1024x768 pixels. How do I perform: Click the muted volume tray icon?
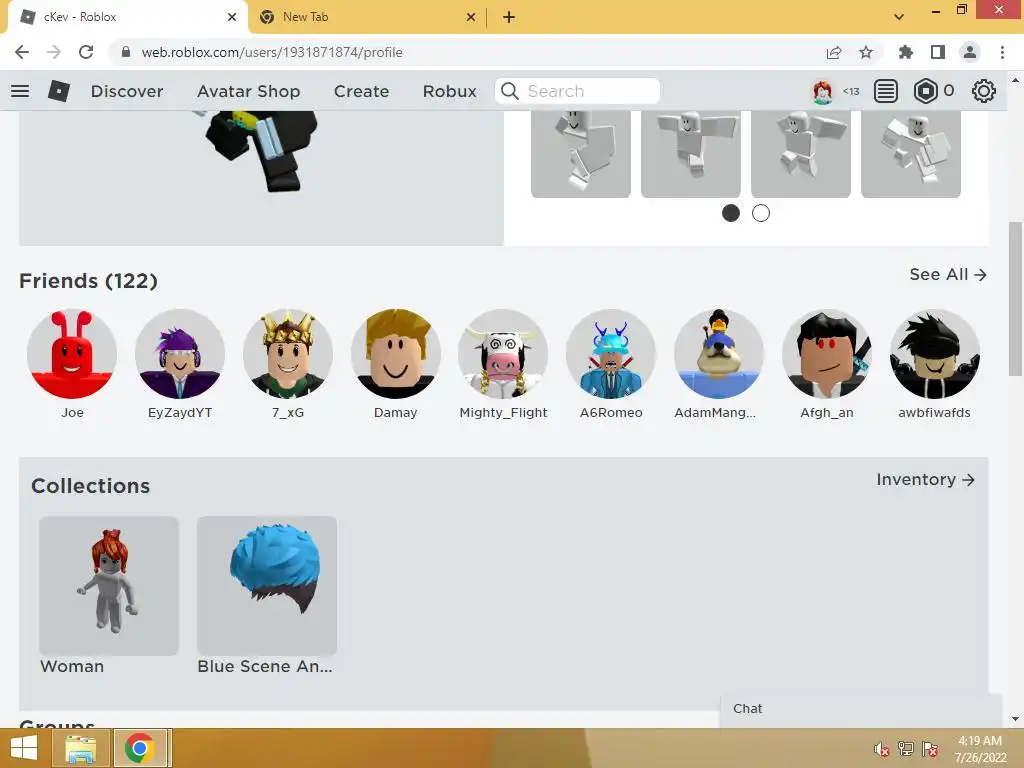click(x=882, y=749)
